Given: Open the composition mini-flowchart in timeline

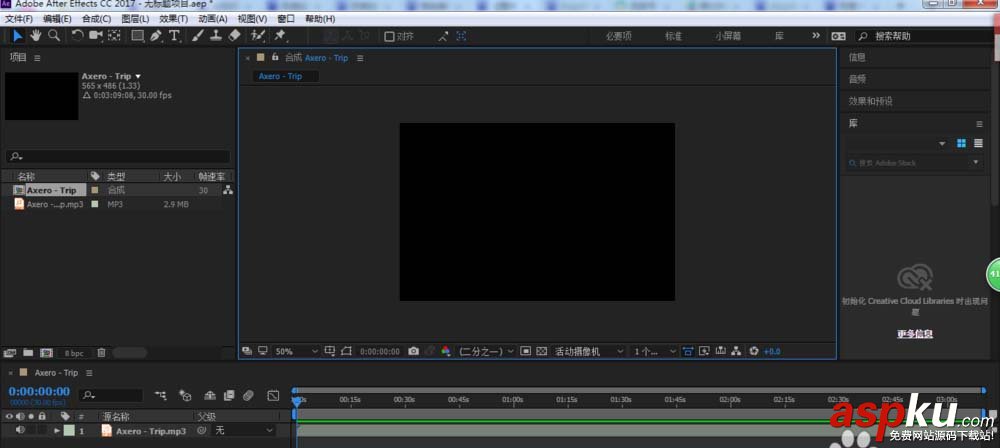Looking at the screenshot, I should [x=161, y=396].
